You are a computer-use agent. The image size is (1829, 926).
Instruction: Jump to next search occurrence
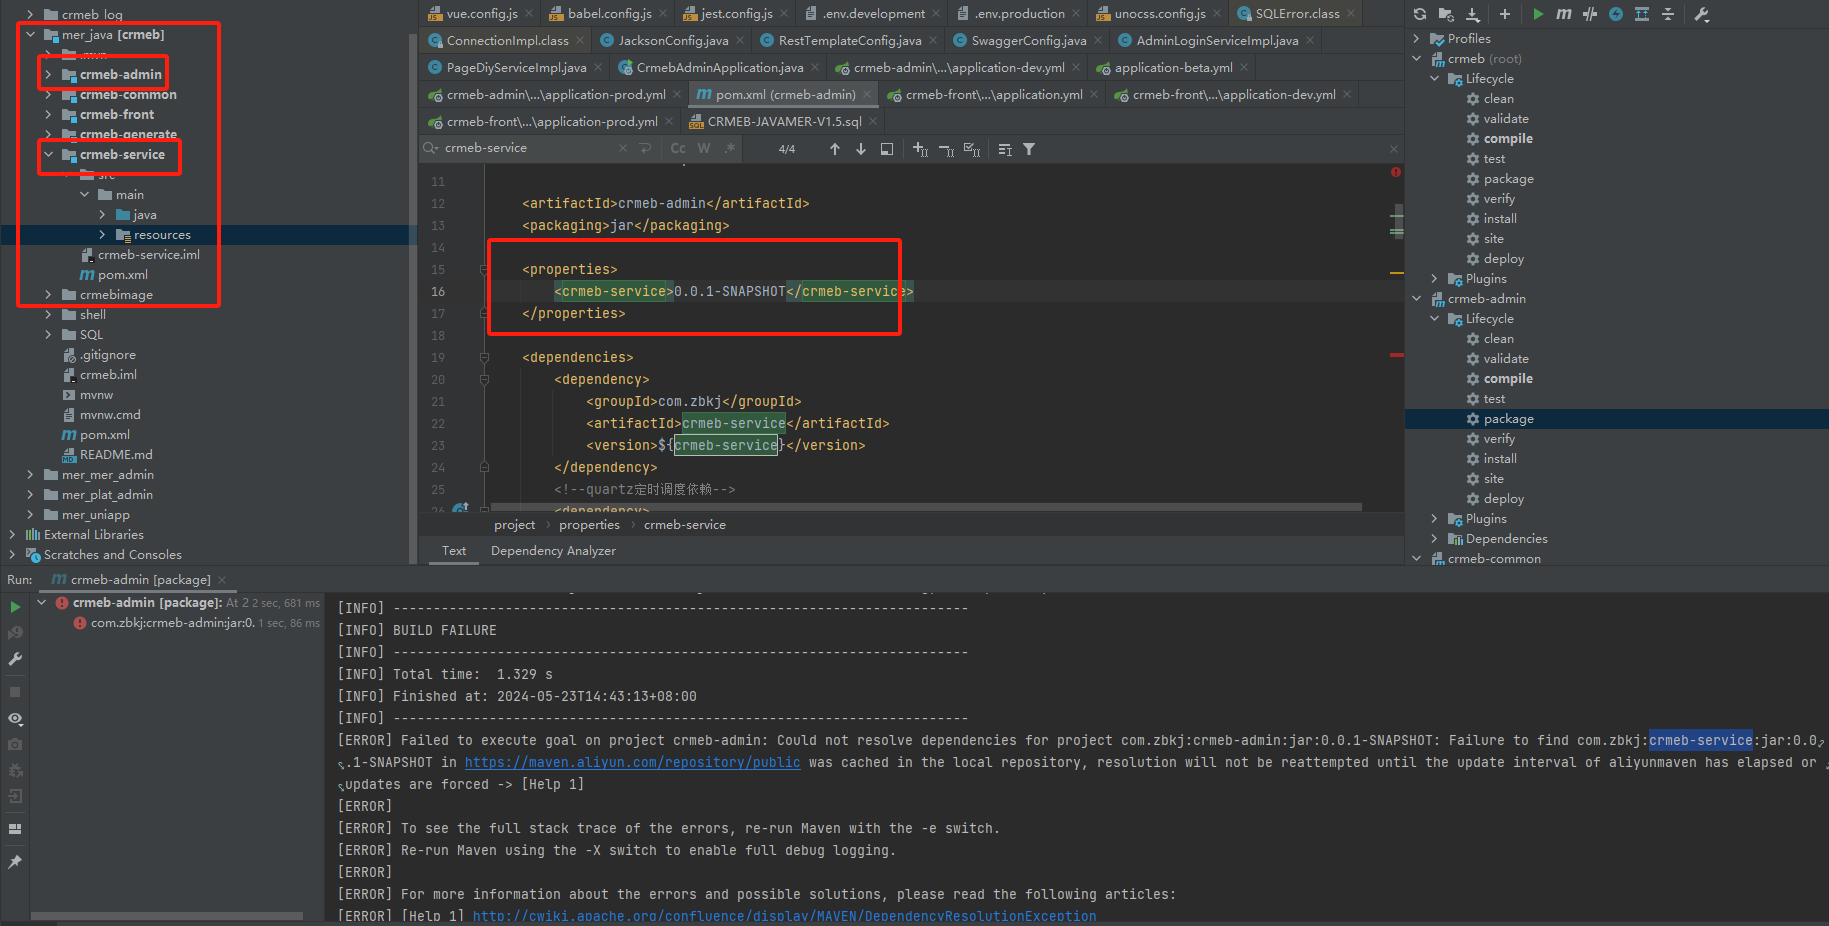[861, 149]
